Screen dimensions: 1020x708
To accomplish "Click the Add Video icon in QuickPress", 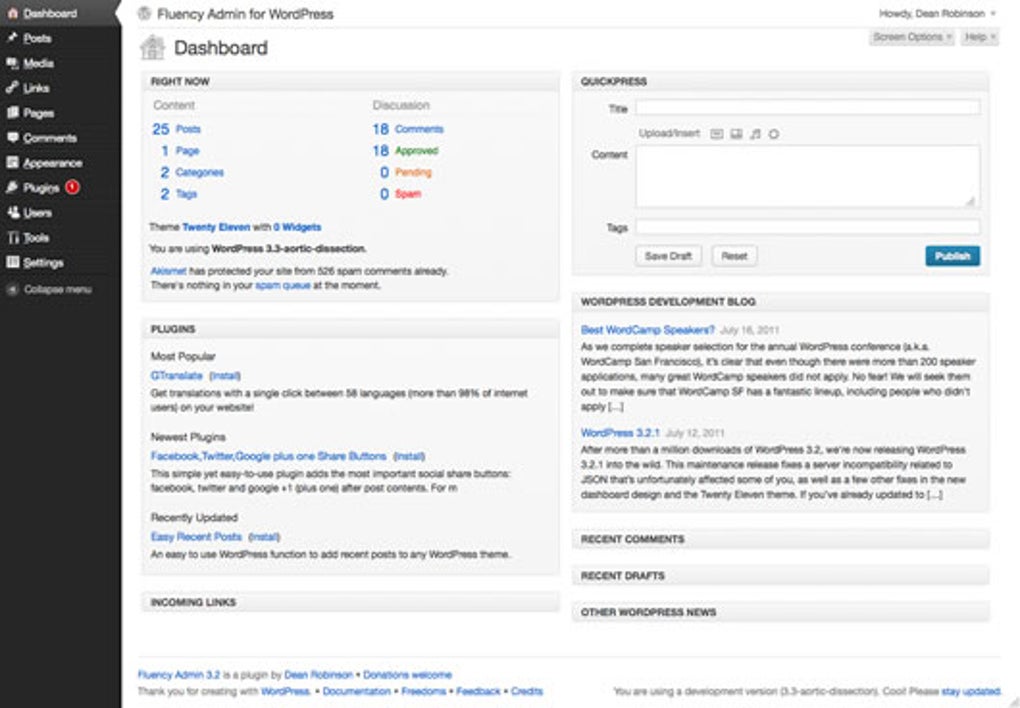I will click(x=735, y=135).
